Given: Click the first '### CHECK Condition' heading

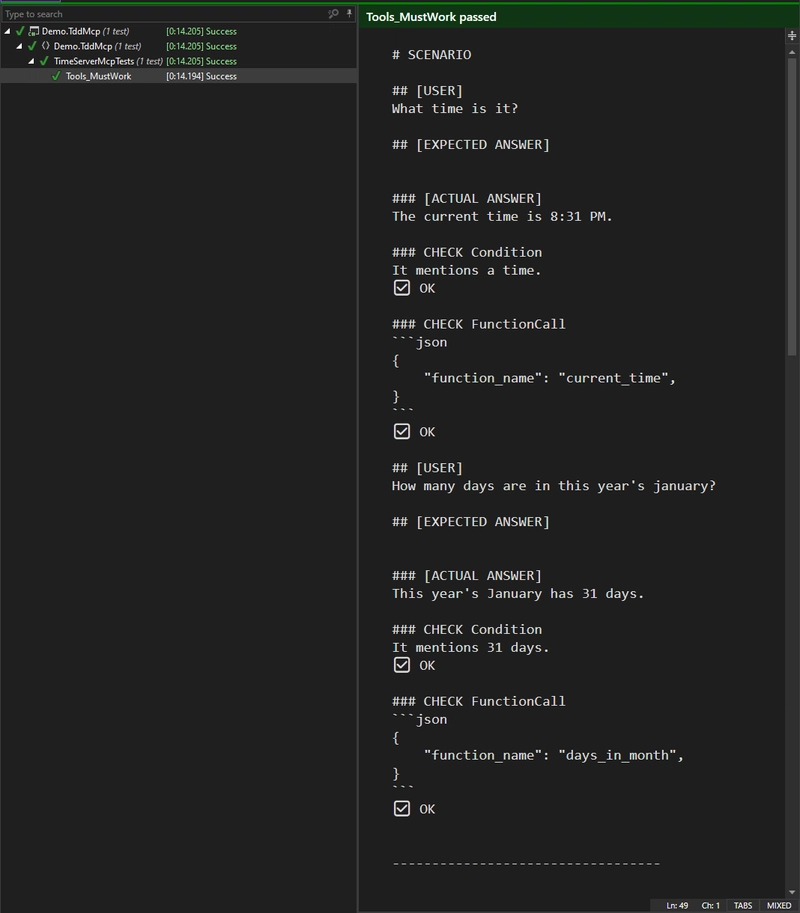Looking at the screenshot, I should [x=467, y=252].
